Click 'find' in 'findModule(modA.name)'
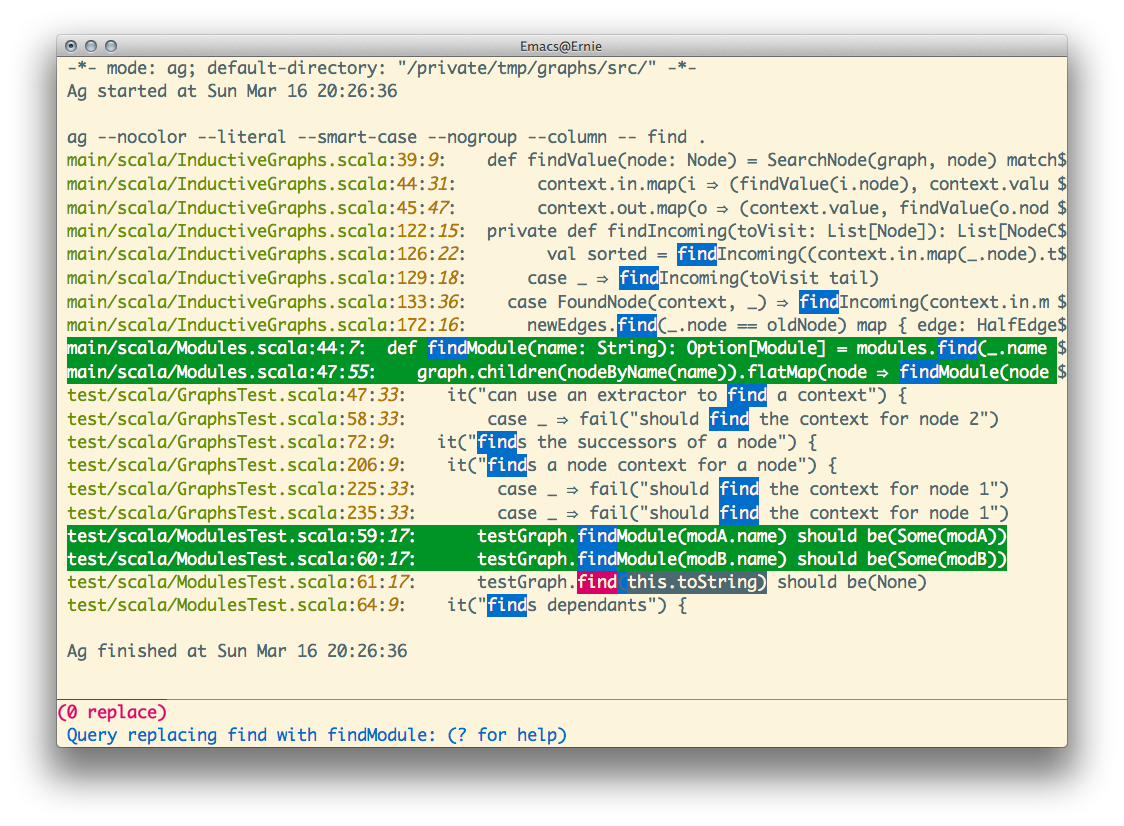 pos(596,536)
